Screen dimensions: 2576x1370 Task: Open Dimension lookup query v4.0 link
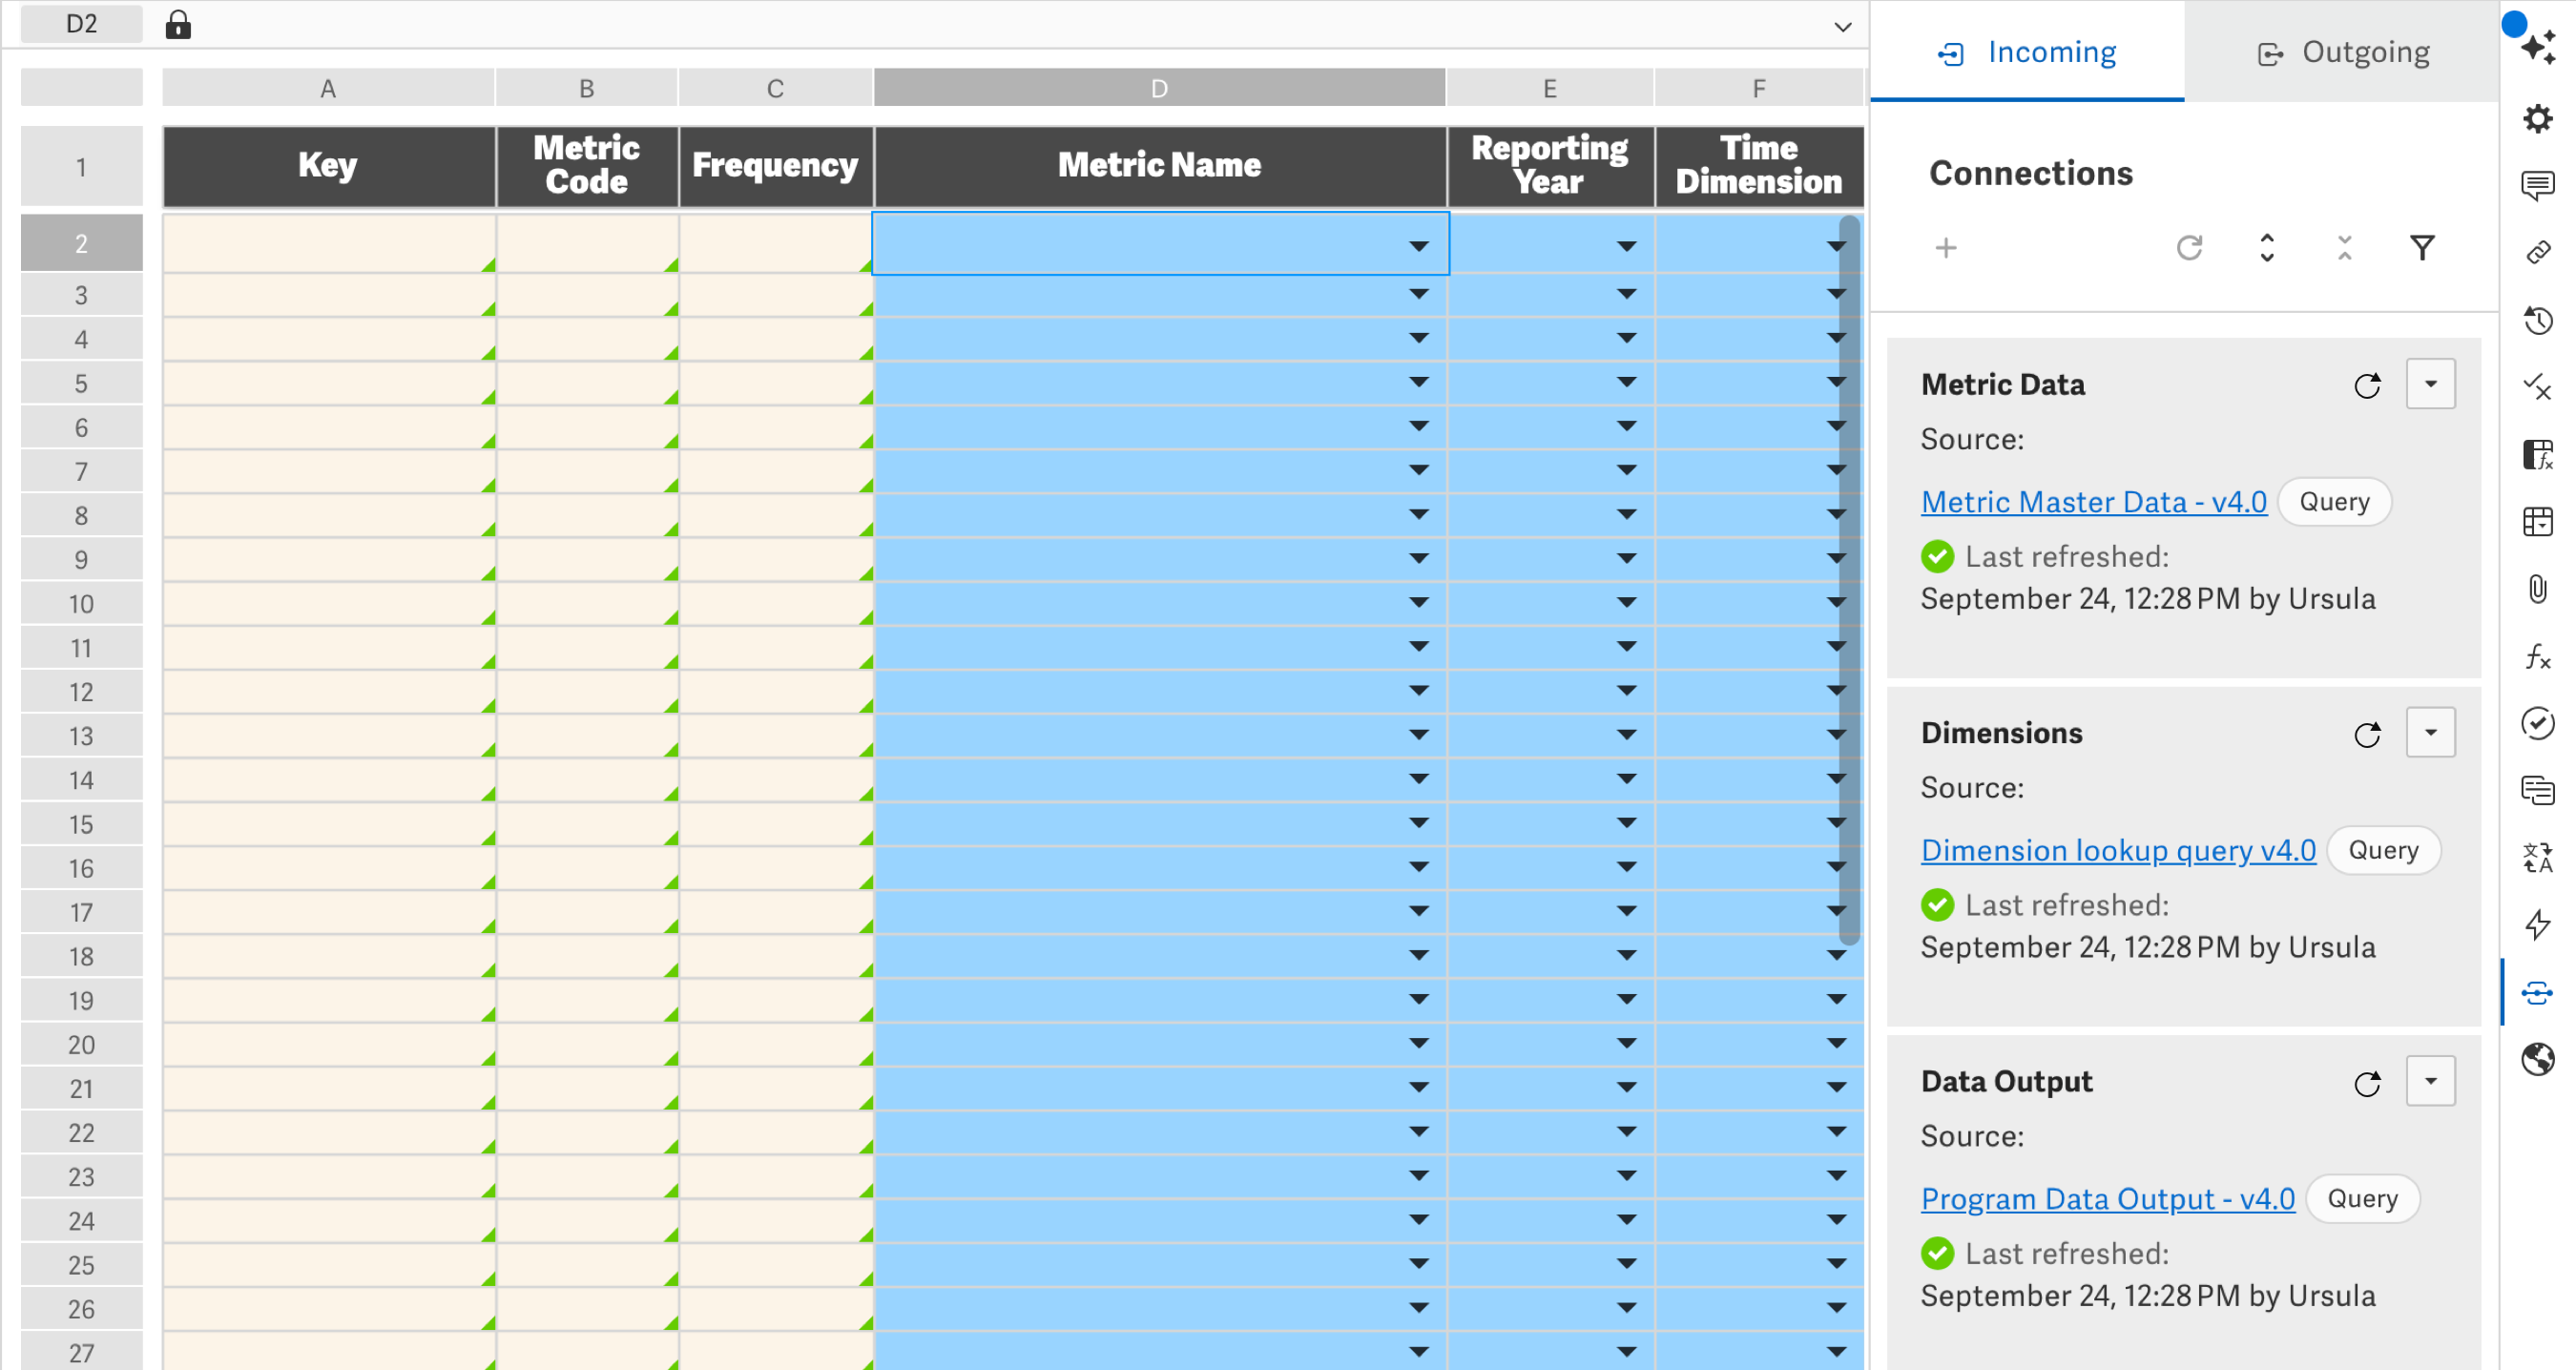[x=2118, y=850]
